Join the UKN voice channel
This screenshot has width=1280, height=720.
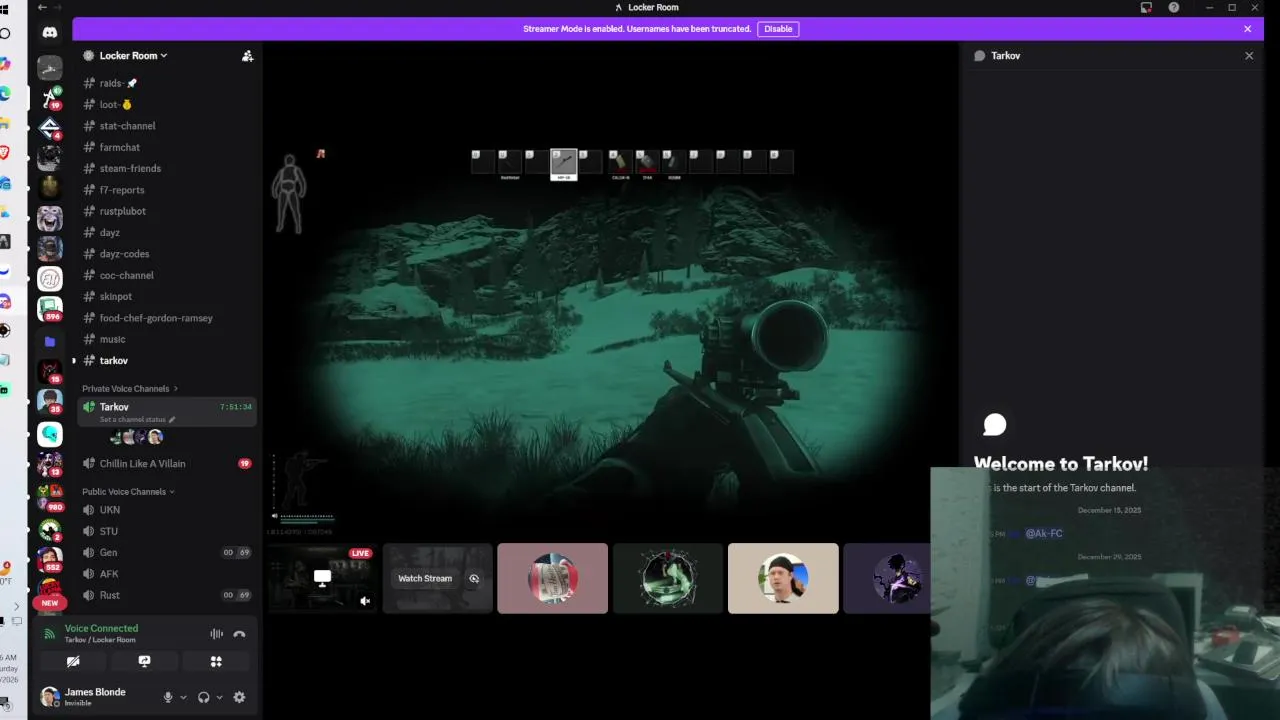[x=167, y=510]
